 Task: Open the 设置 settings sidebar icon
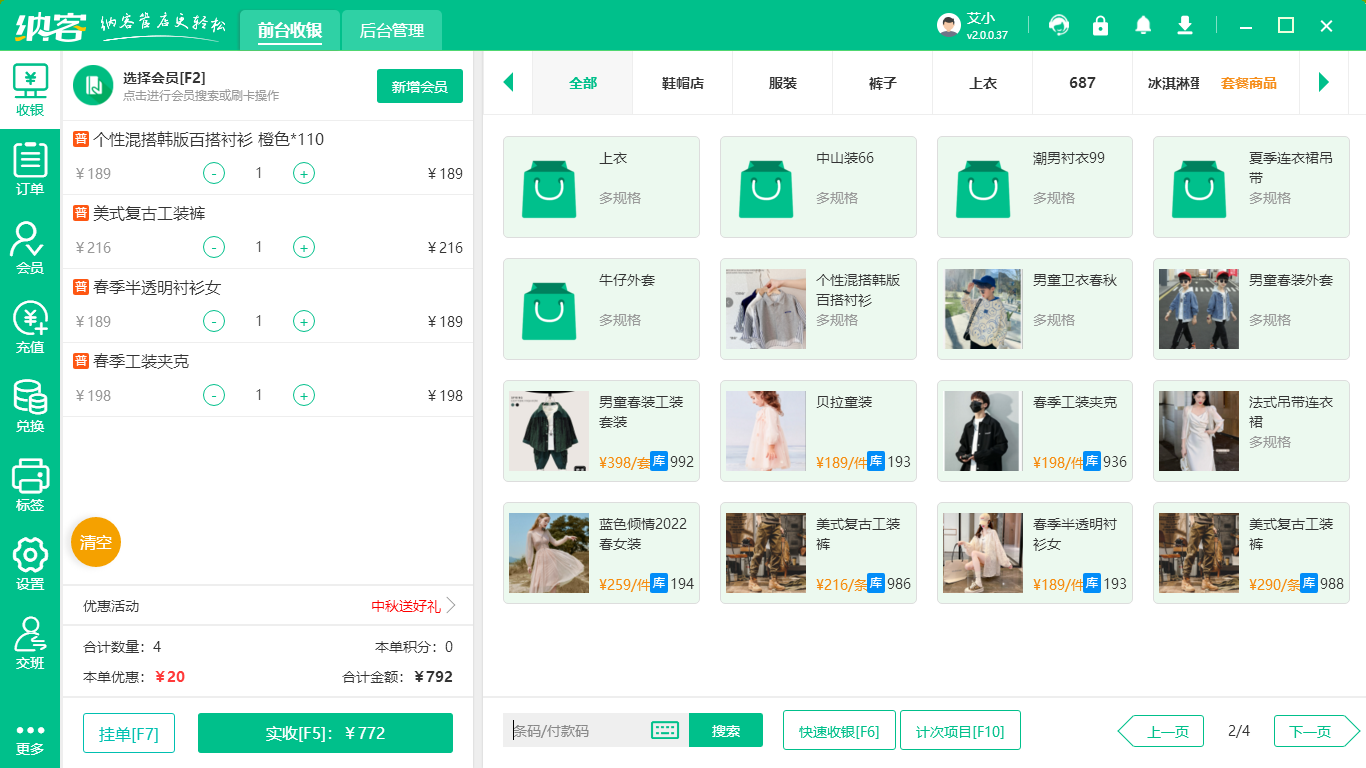30,565
